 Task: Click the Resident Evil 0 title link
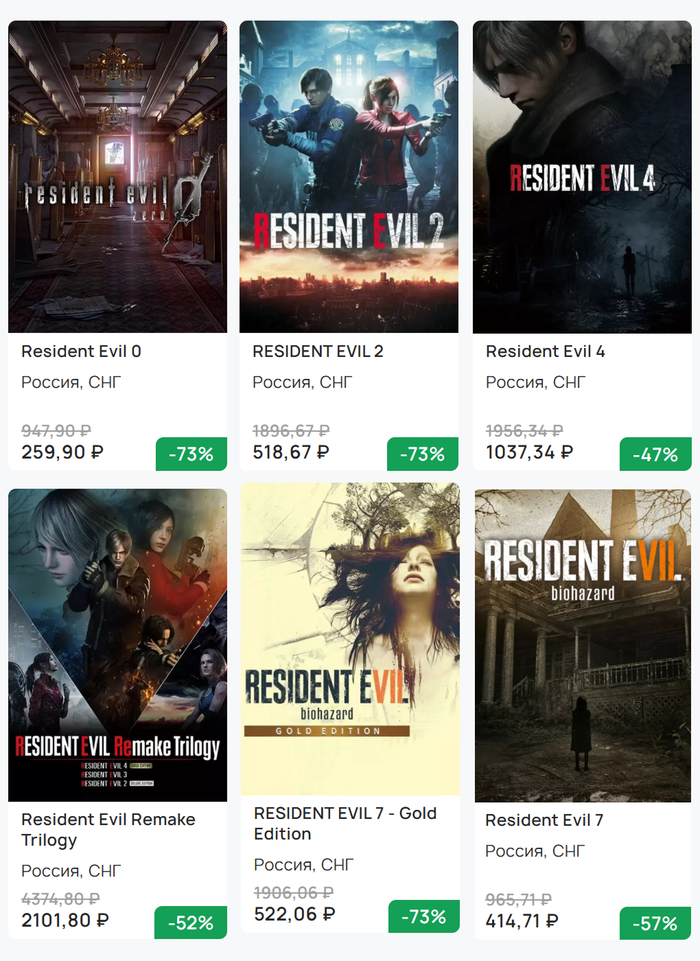click(81, 351)
